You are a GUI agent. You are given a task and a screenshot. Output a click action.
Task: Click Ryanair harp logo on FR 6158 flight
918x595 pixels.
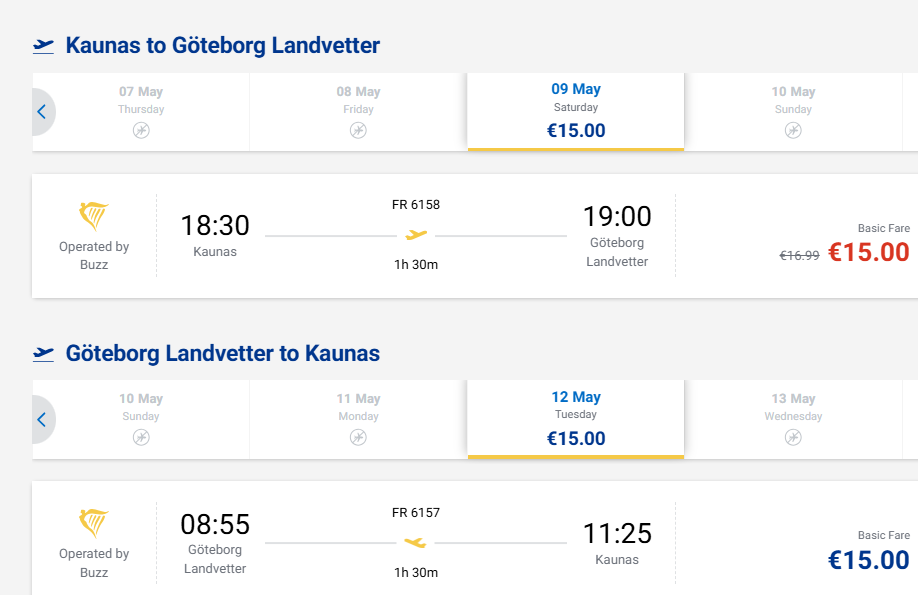pyautogui.click(x=94, y=216)
